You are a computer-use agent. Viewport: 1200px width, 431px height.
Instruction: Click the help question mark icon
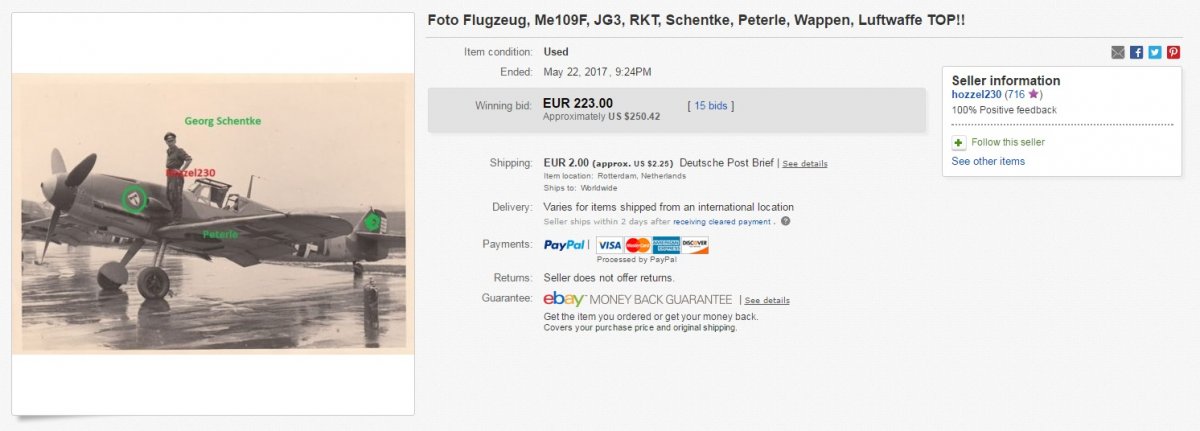(785, 221)
